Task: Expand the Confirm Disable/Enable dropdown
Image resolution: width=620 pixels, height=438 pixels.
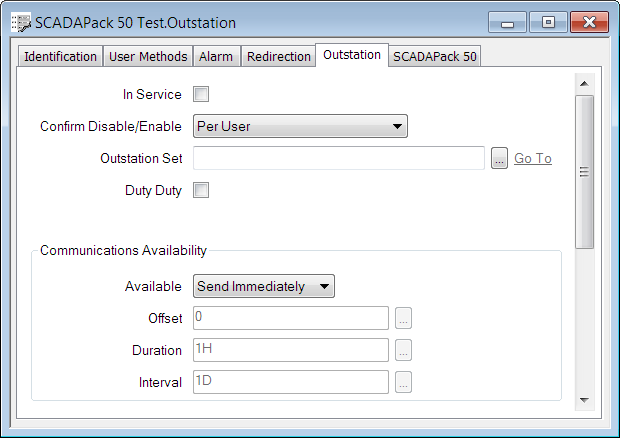Action: point(300,126)
